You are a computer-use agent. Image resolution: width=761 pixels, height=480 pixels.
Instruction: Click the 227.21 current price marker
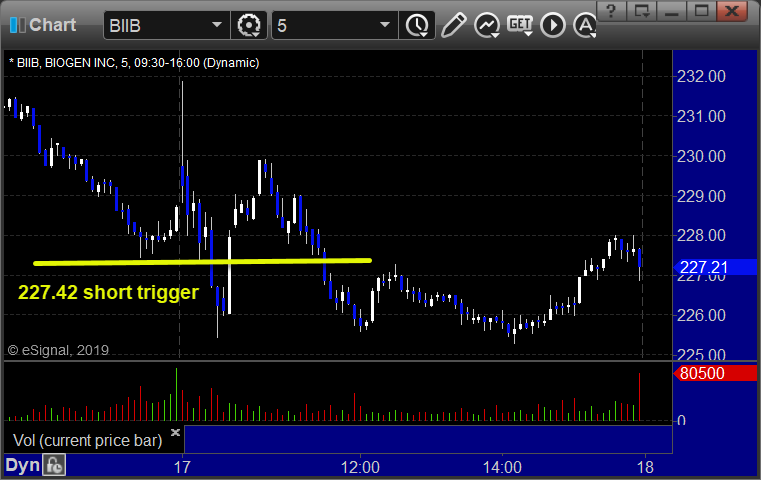(x=715, y=267)
